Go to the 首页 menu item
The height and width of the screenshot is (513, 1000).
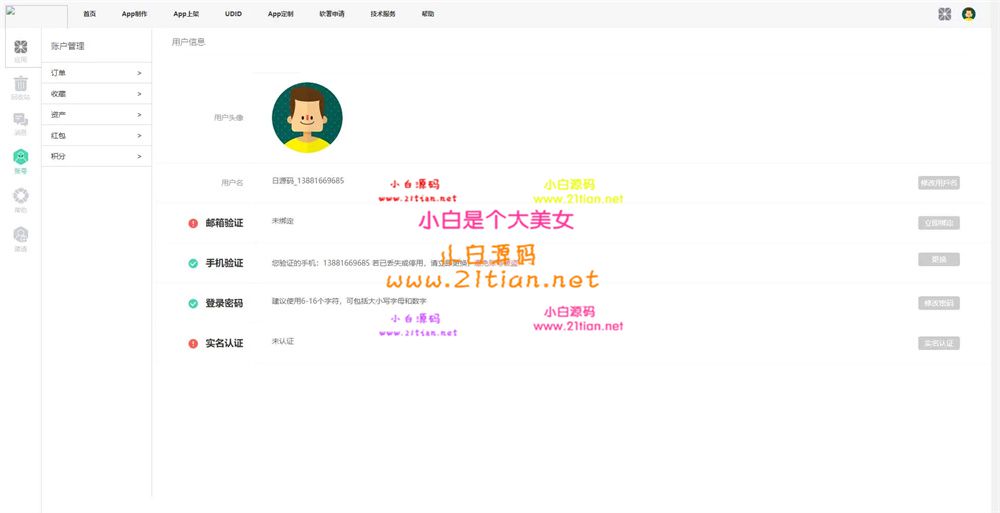(x=90, y=14)
